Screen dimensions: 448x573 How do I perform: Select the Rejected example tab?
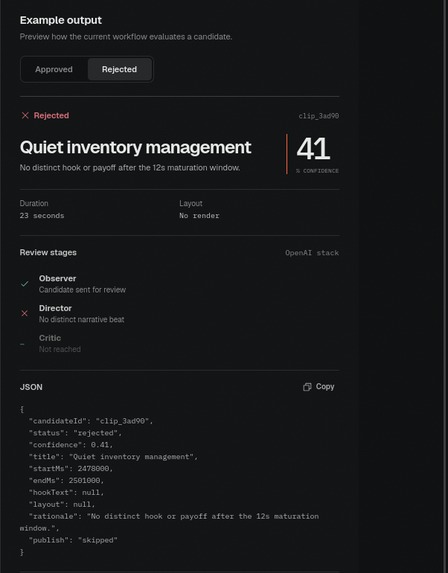[x=119, y=69]
